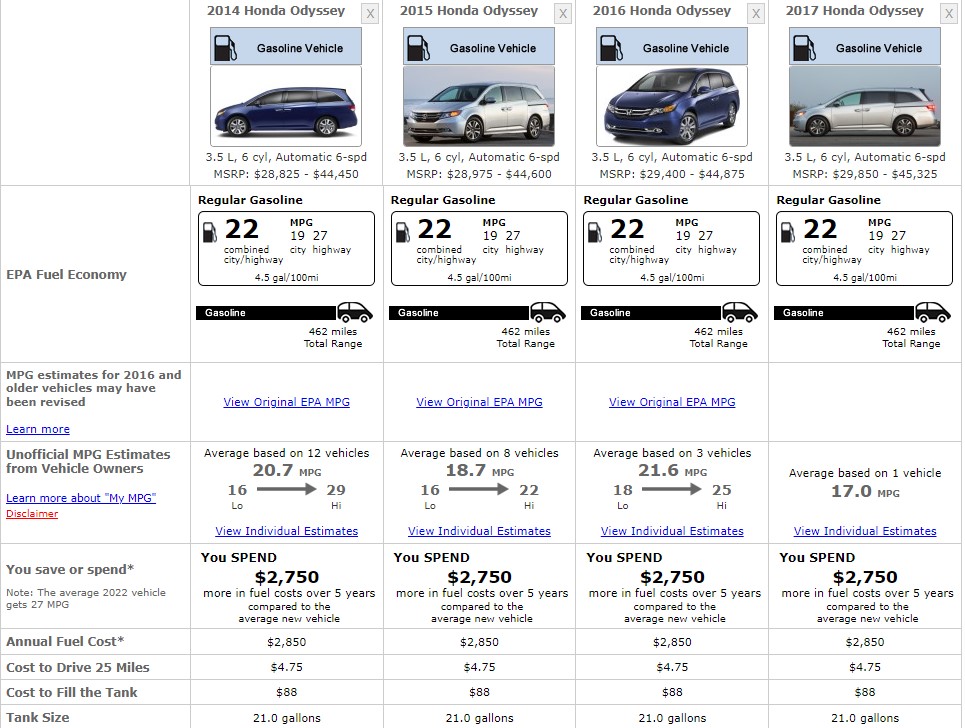Click MSRP: $29,850 - $45,325 text
Screen dimensions: 965x728
tap(865, 174)
